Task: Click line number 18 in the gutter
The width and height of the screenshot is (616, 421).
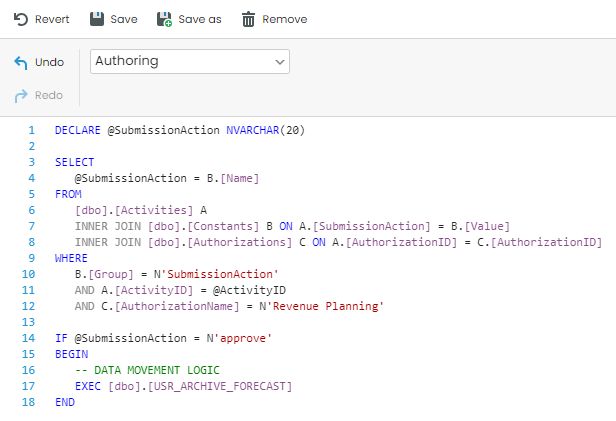Action: pos(28,402)
